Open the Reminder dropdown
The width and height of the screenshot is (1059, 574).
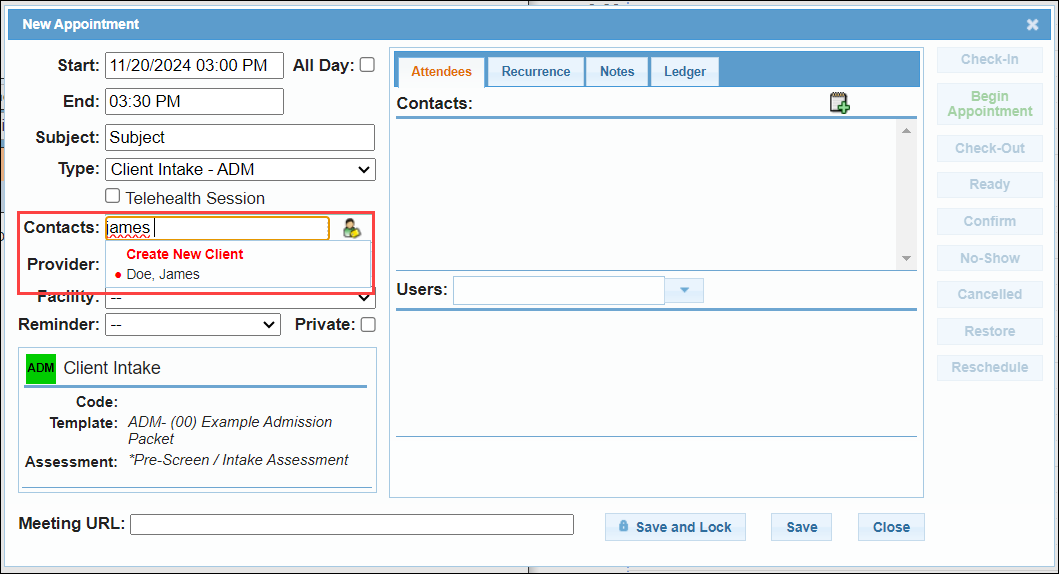tap(193, 325)
